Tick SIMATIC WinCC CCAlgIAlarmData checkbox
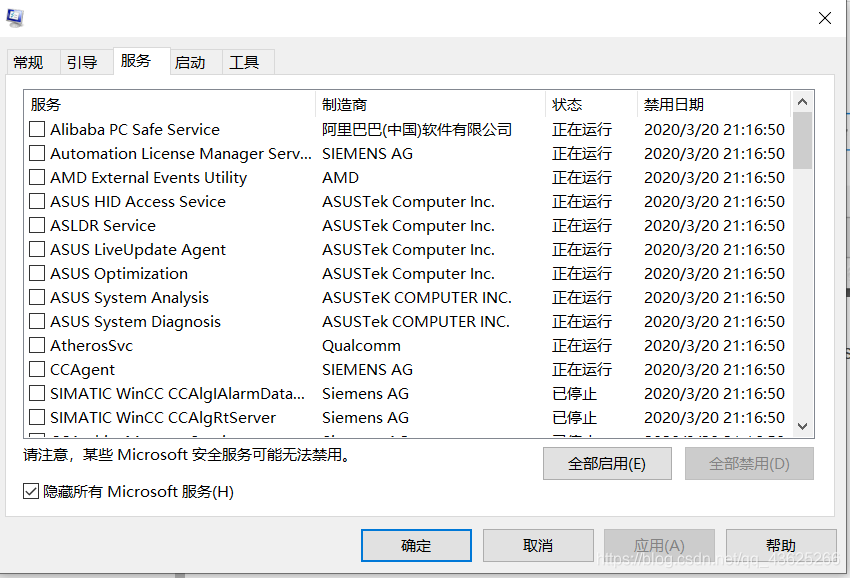This screenshot has width=850, height=578. (x=37, y=393)
